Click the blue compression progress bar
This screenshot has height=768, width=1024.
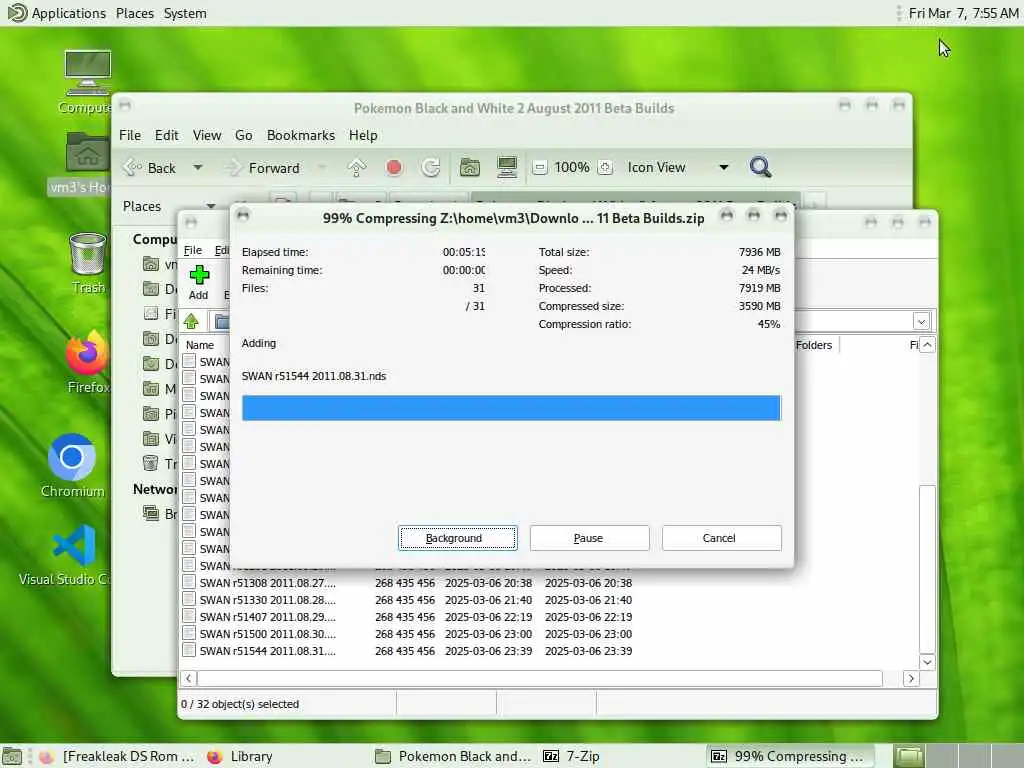coord(511,408)
